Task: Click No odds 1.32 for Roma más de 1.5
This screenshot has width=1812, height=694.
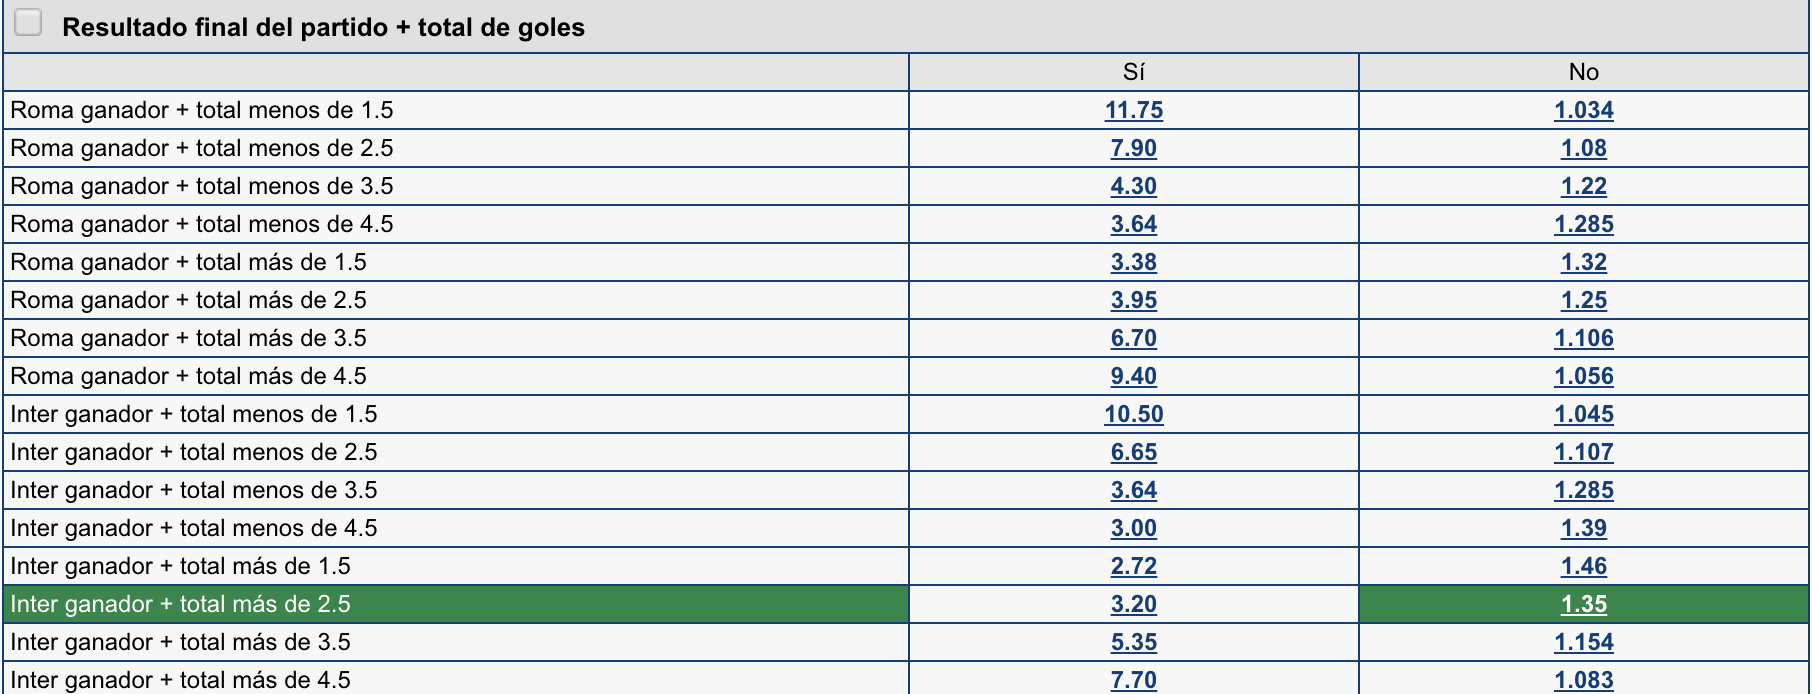Action: 1583,262
